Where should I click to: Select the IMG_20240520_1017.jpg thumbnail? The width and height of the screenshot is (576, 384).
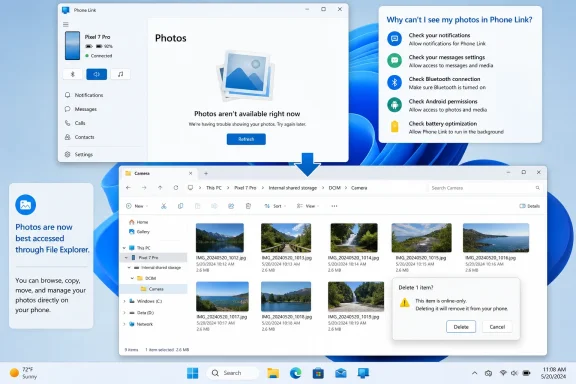222,297
